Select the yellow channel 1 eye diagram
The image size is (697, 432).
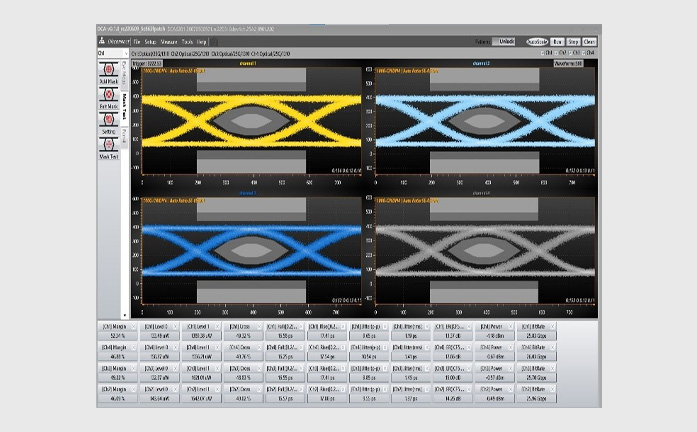coord(252,121)
